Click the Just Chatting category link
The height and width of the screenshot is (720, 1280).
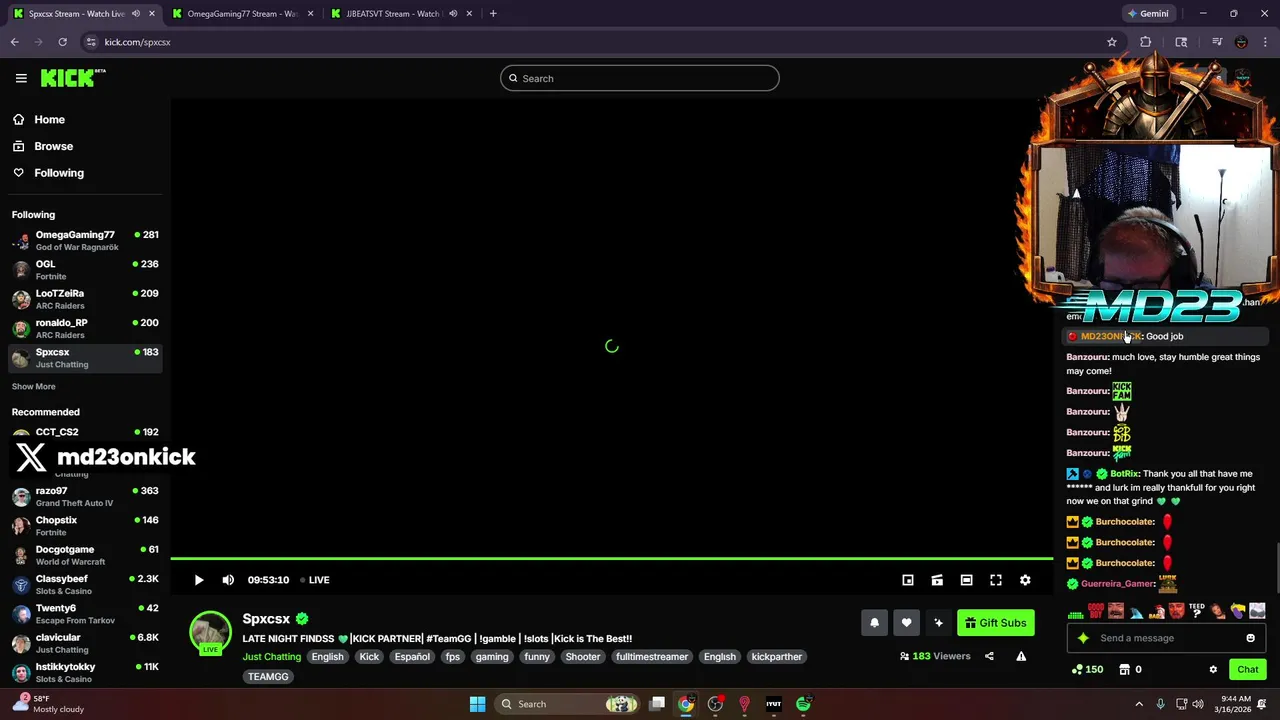point(271,657)
